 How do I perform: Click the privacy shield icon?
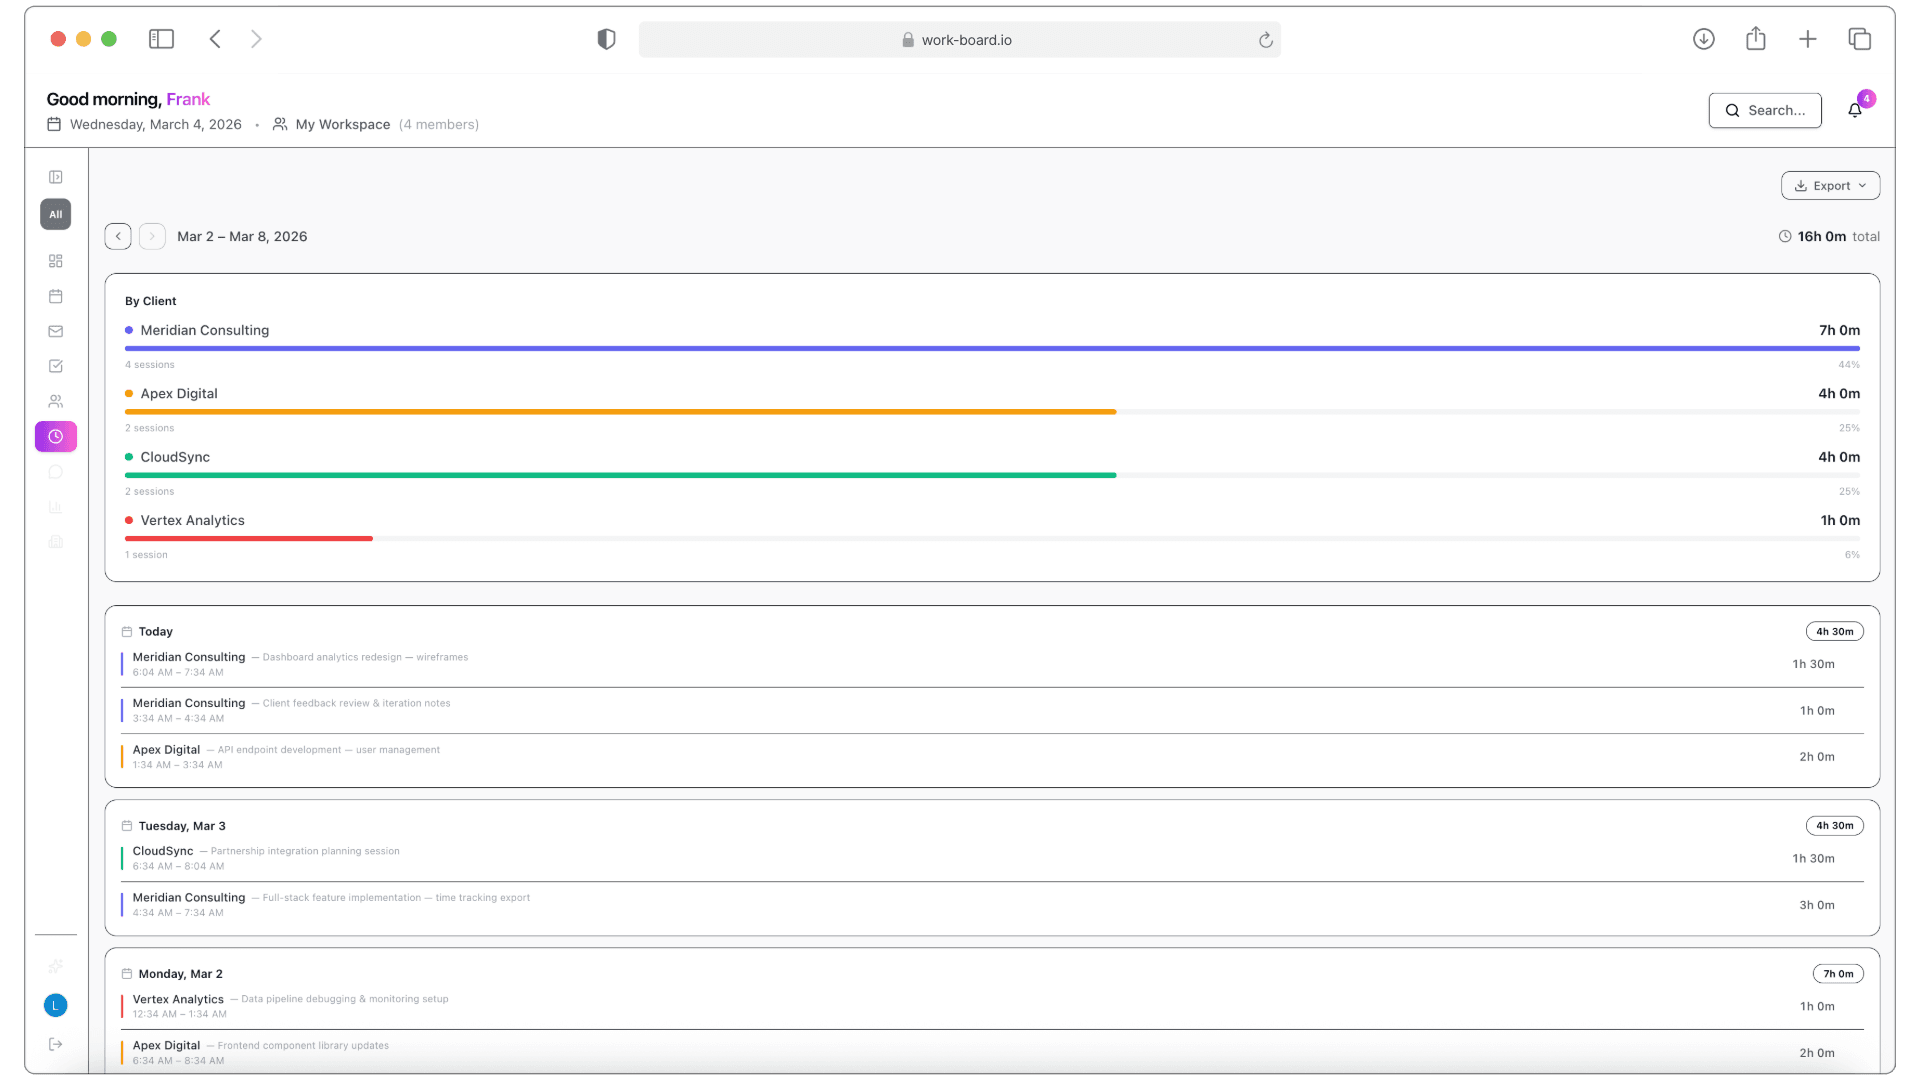(606, 39)
